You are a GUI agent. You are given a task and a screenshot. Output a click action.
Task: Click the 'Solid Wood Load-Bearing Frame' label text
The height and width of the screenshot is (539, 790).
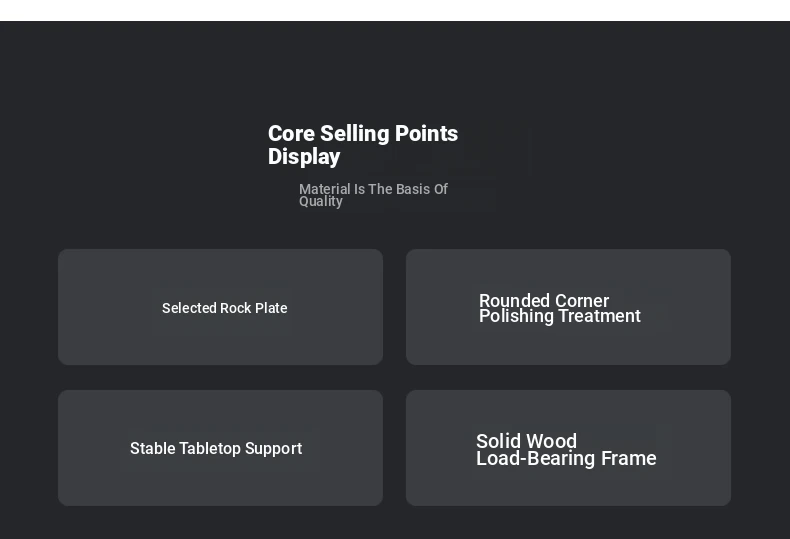coord(566,450)
